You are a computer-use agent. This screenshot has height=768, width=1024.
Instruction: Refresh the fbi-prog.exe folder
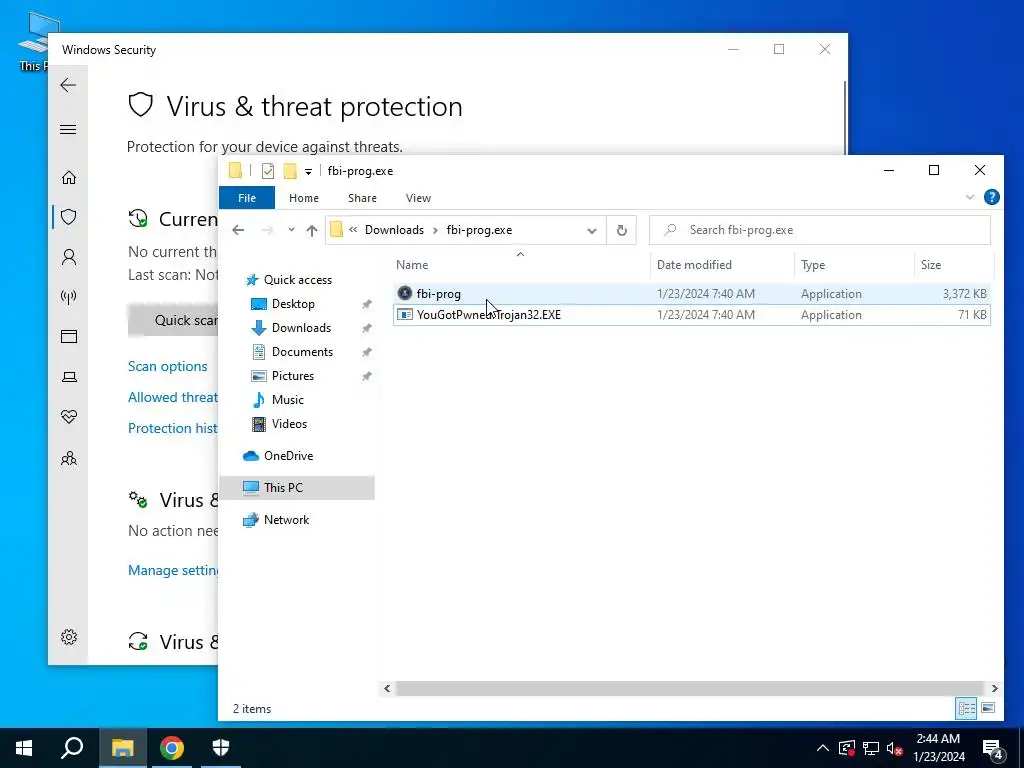tap(622, 230)
